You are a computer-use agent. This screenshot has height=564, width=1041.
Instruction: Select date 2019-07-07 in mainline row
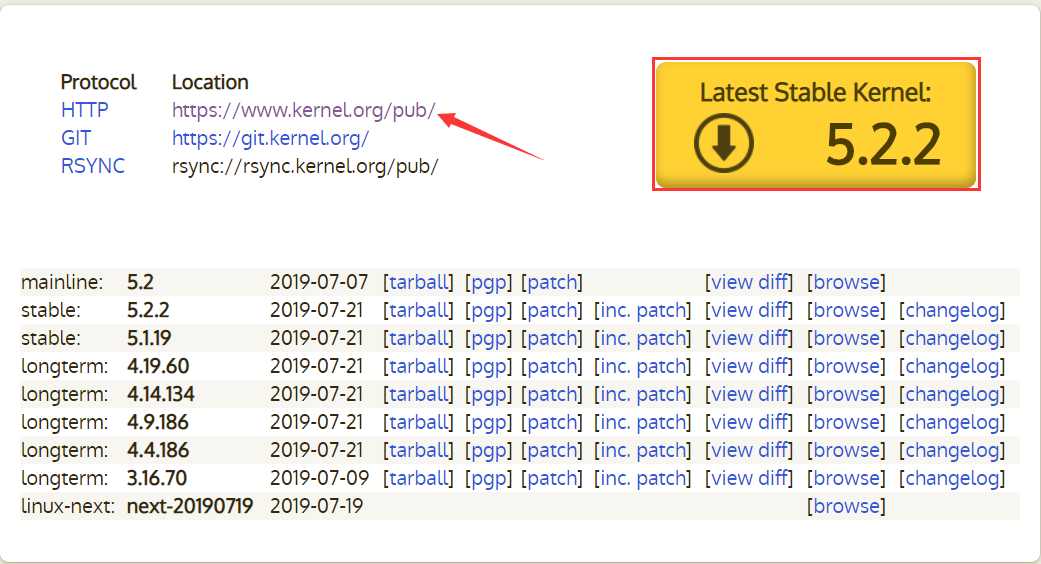coord(319,282)
